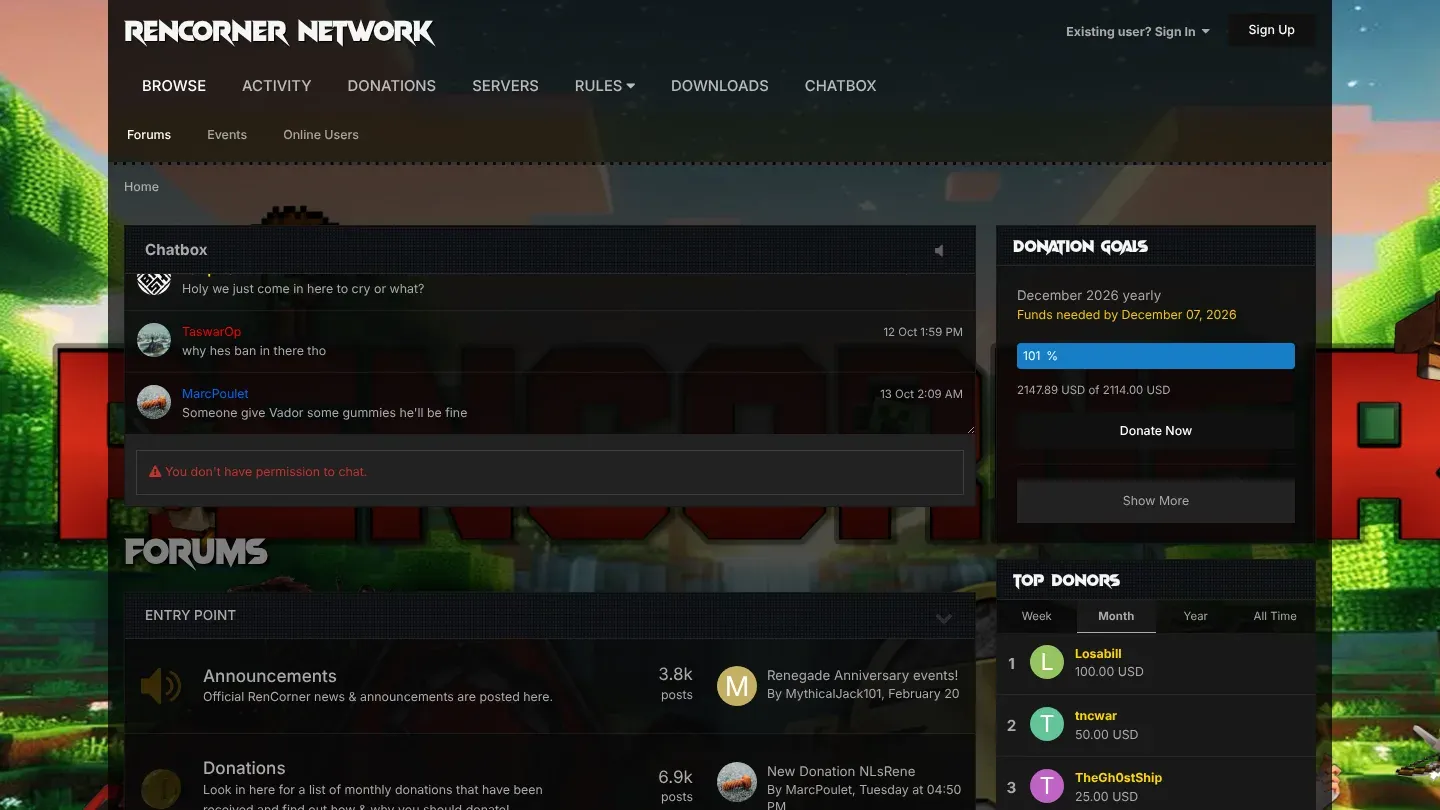Click TheGh0stShip's purple T avatar
This screenshot has width=1440, height=810.
(1047, 786)
